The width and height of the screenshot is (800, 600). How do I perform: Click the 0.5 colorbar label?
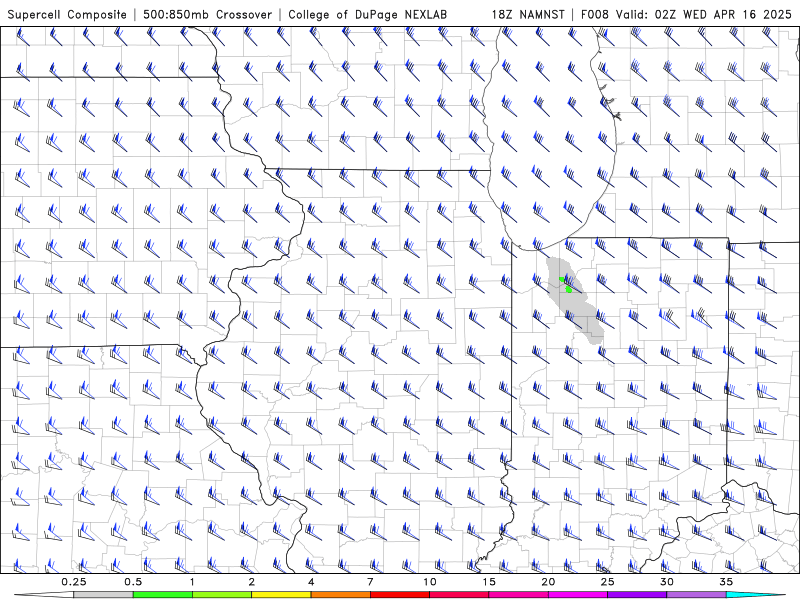coord(133,582)
